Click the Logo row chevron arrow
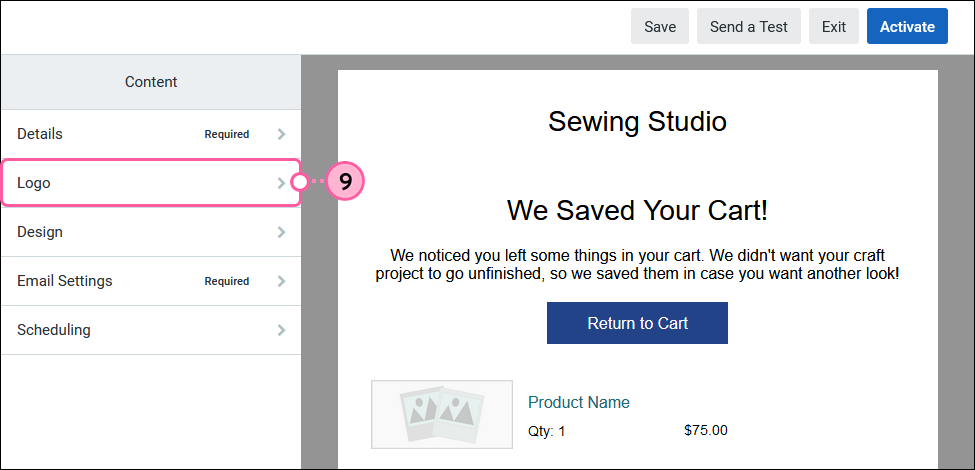This screenshot has width=975, height=470. point(282,183)
